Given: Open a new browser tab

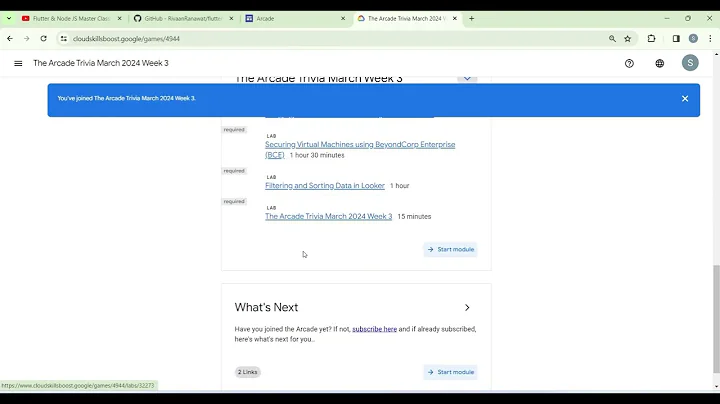Looking at the screenshot, I should (472, 18).
